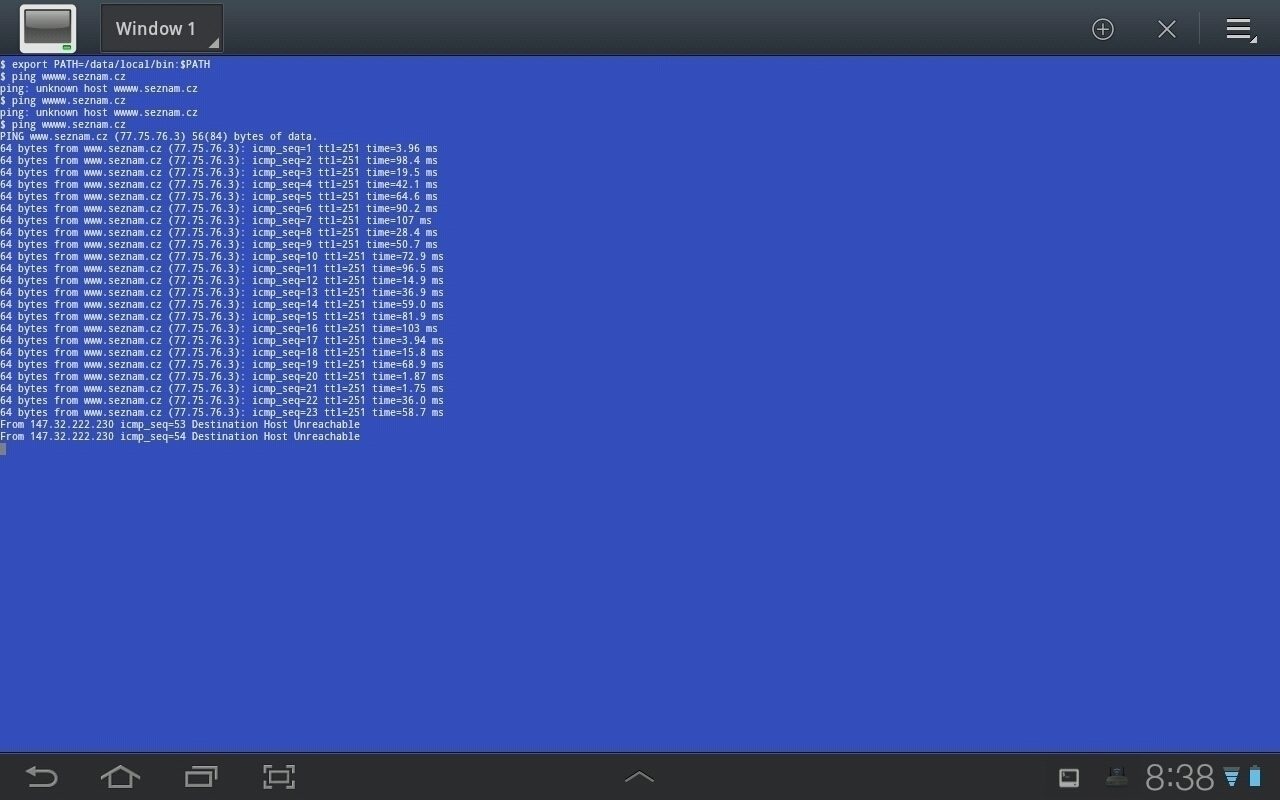Open the overflow options menu
The height and width of the screenshot is (800, 1280).
(1240, 29)
